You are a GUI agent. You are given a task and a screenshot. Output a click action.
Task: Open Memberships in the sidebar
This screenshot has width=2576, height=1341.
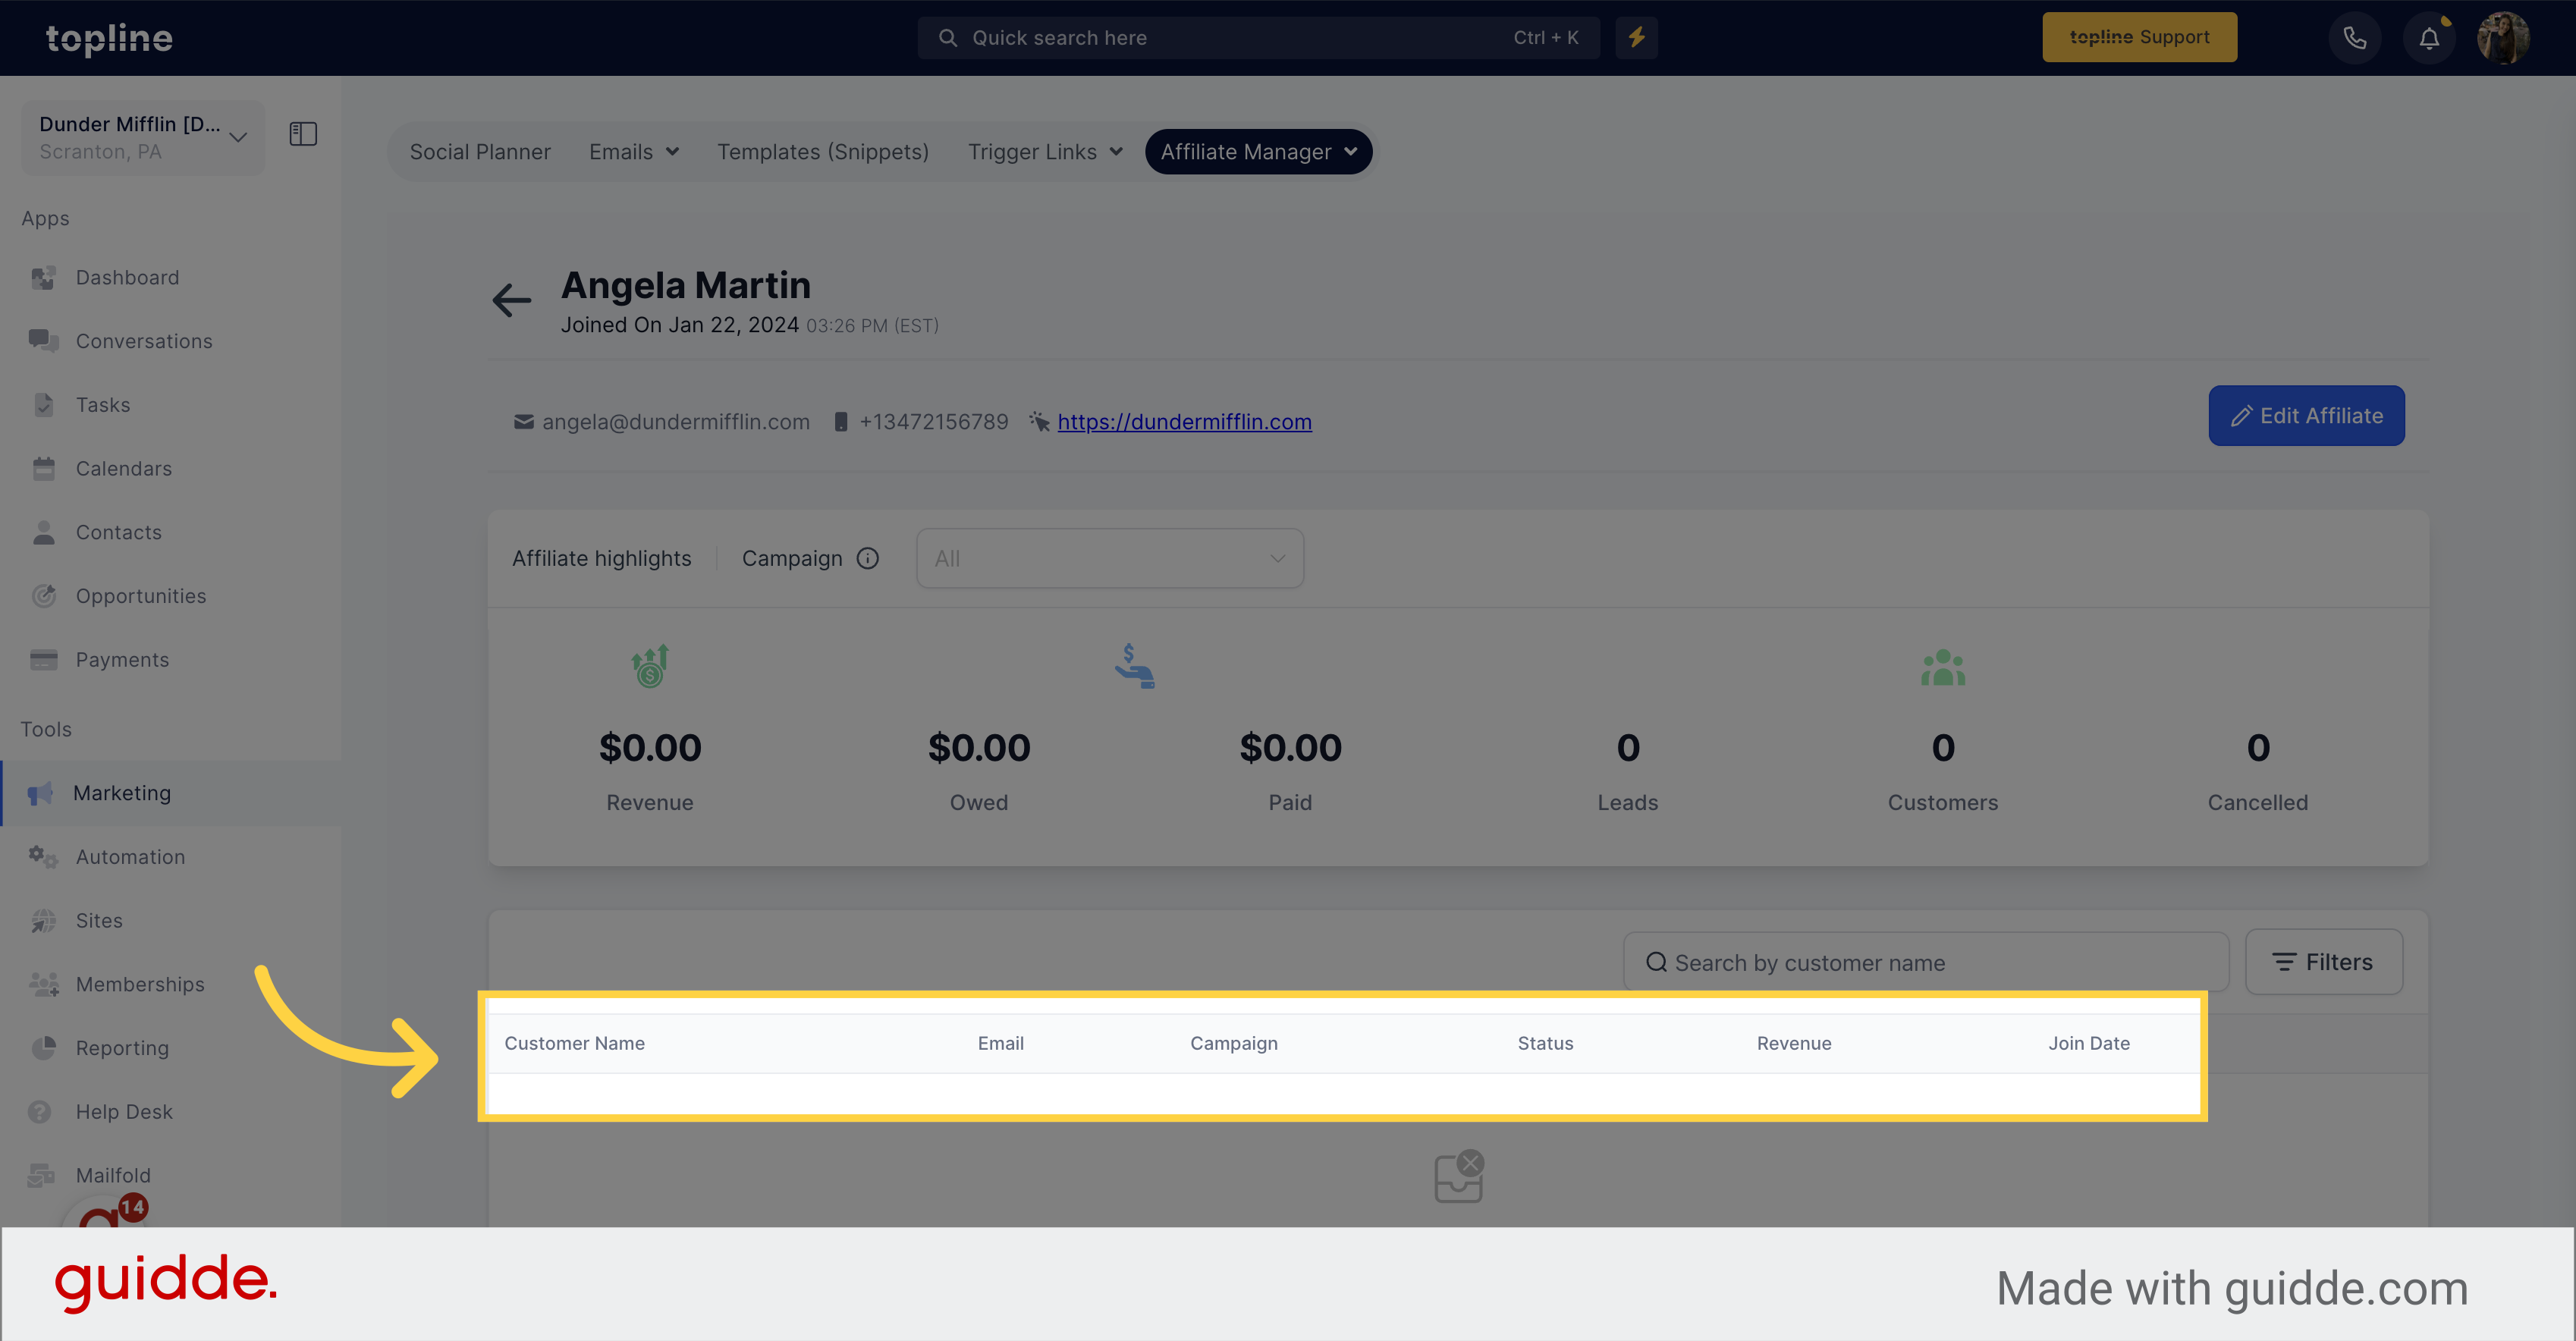tap(140, 984)
